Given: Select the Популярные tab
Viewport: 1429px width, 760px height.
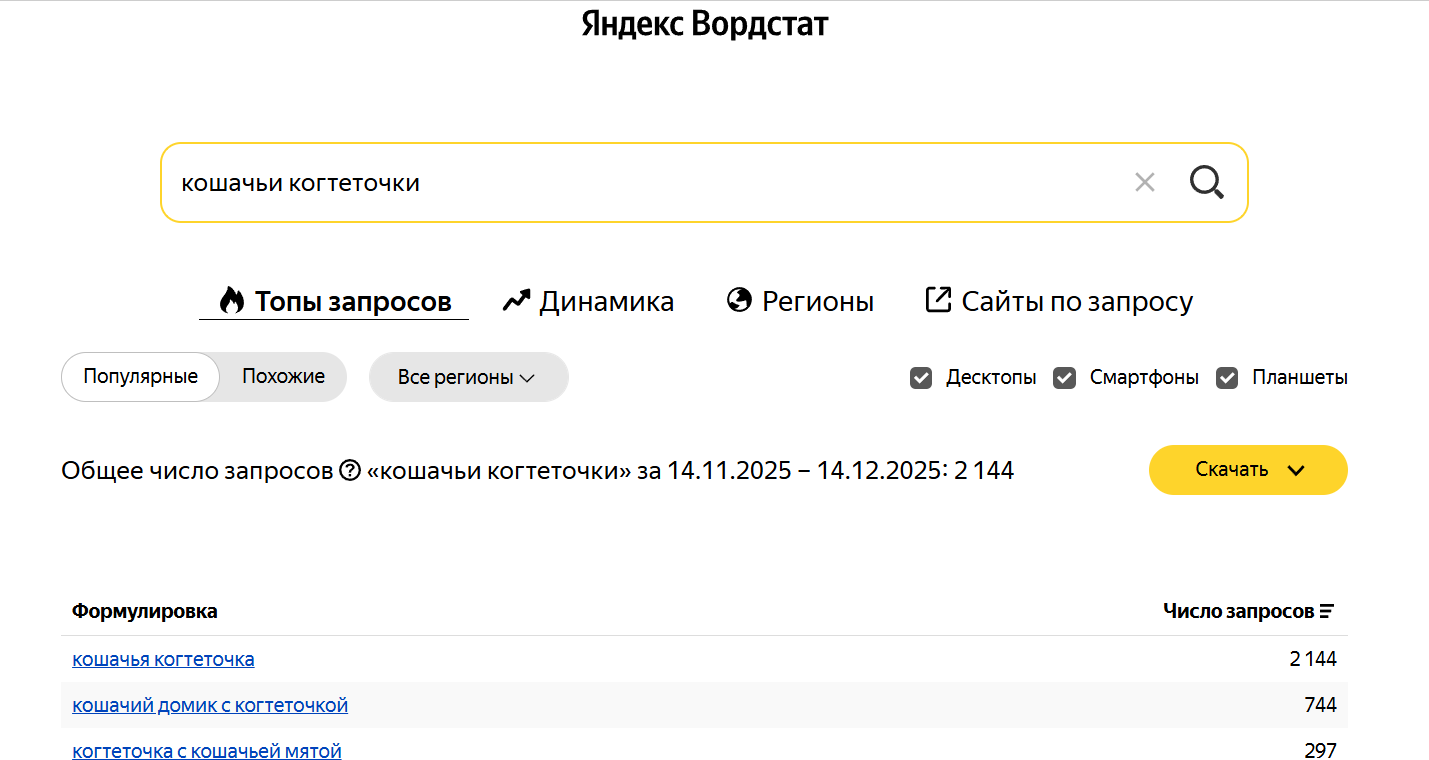Looking at the screenshot, I should [140, 376].
